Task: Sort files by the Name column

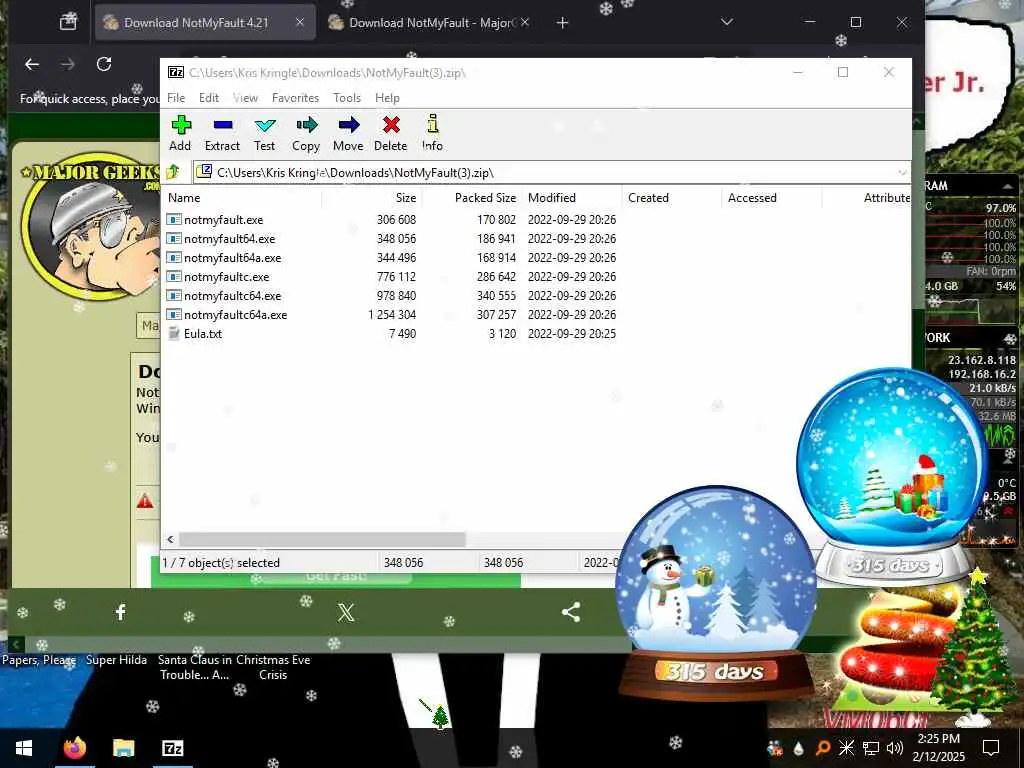Action: point(242,198)
